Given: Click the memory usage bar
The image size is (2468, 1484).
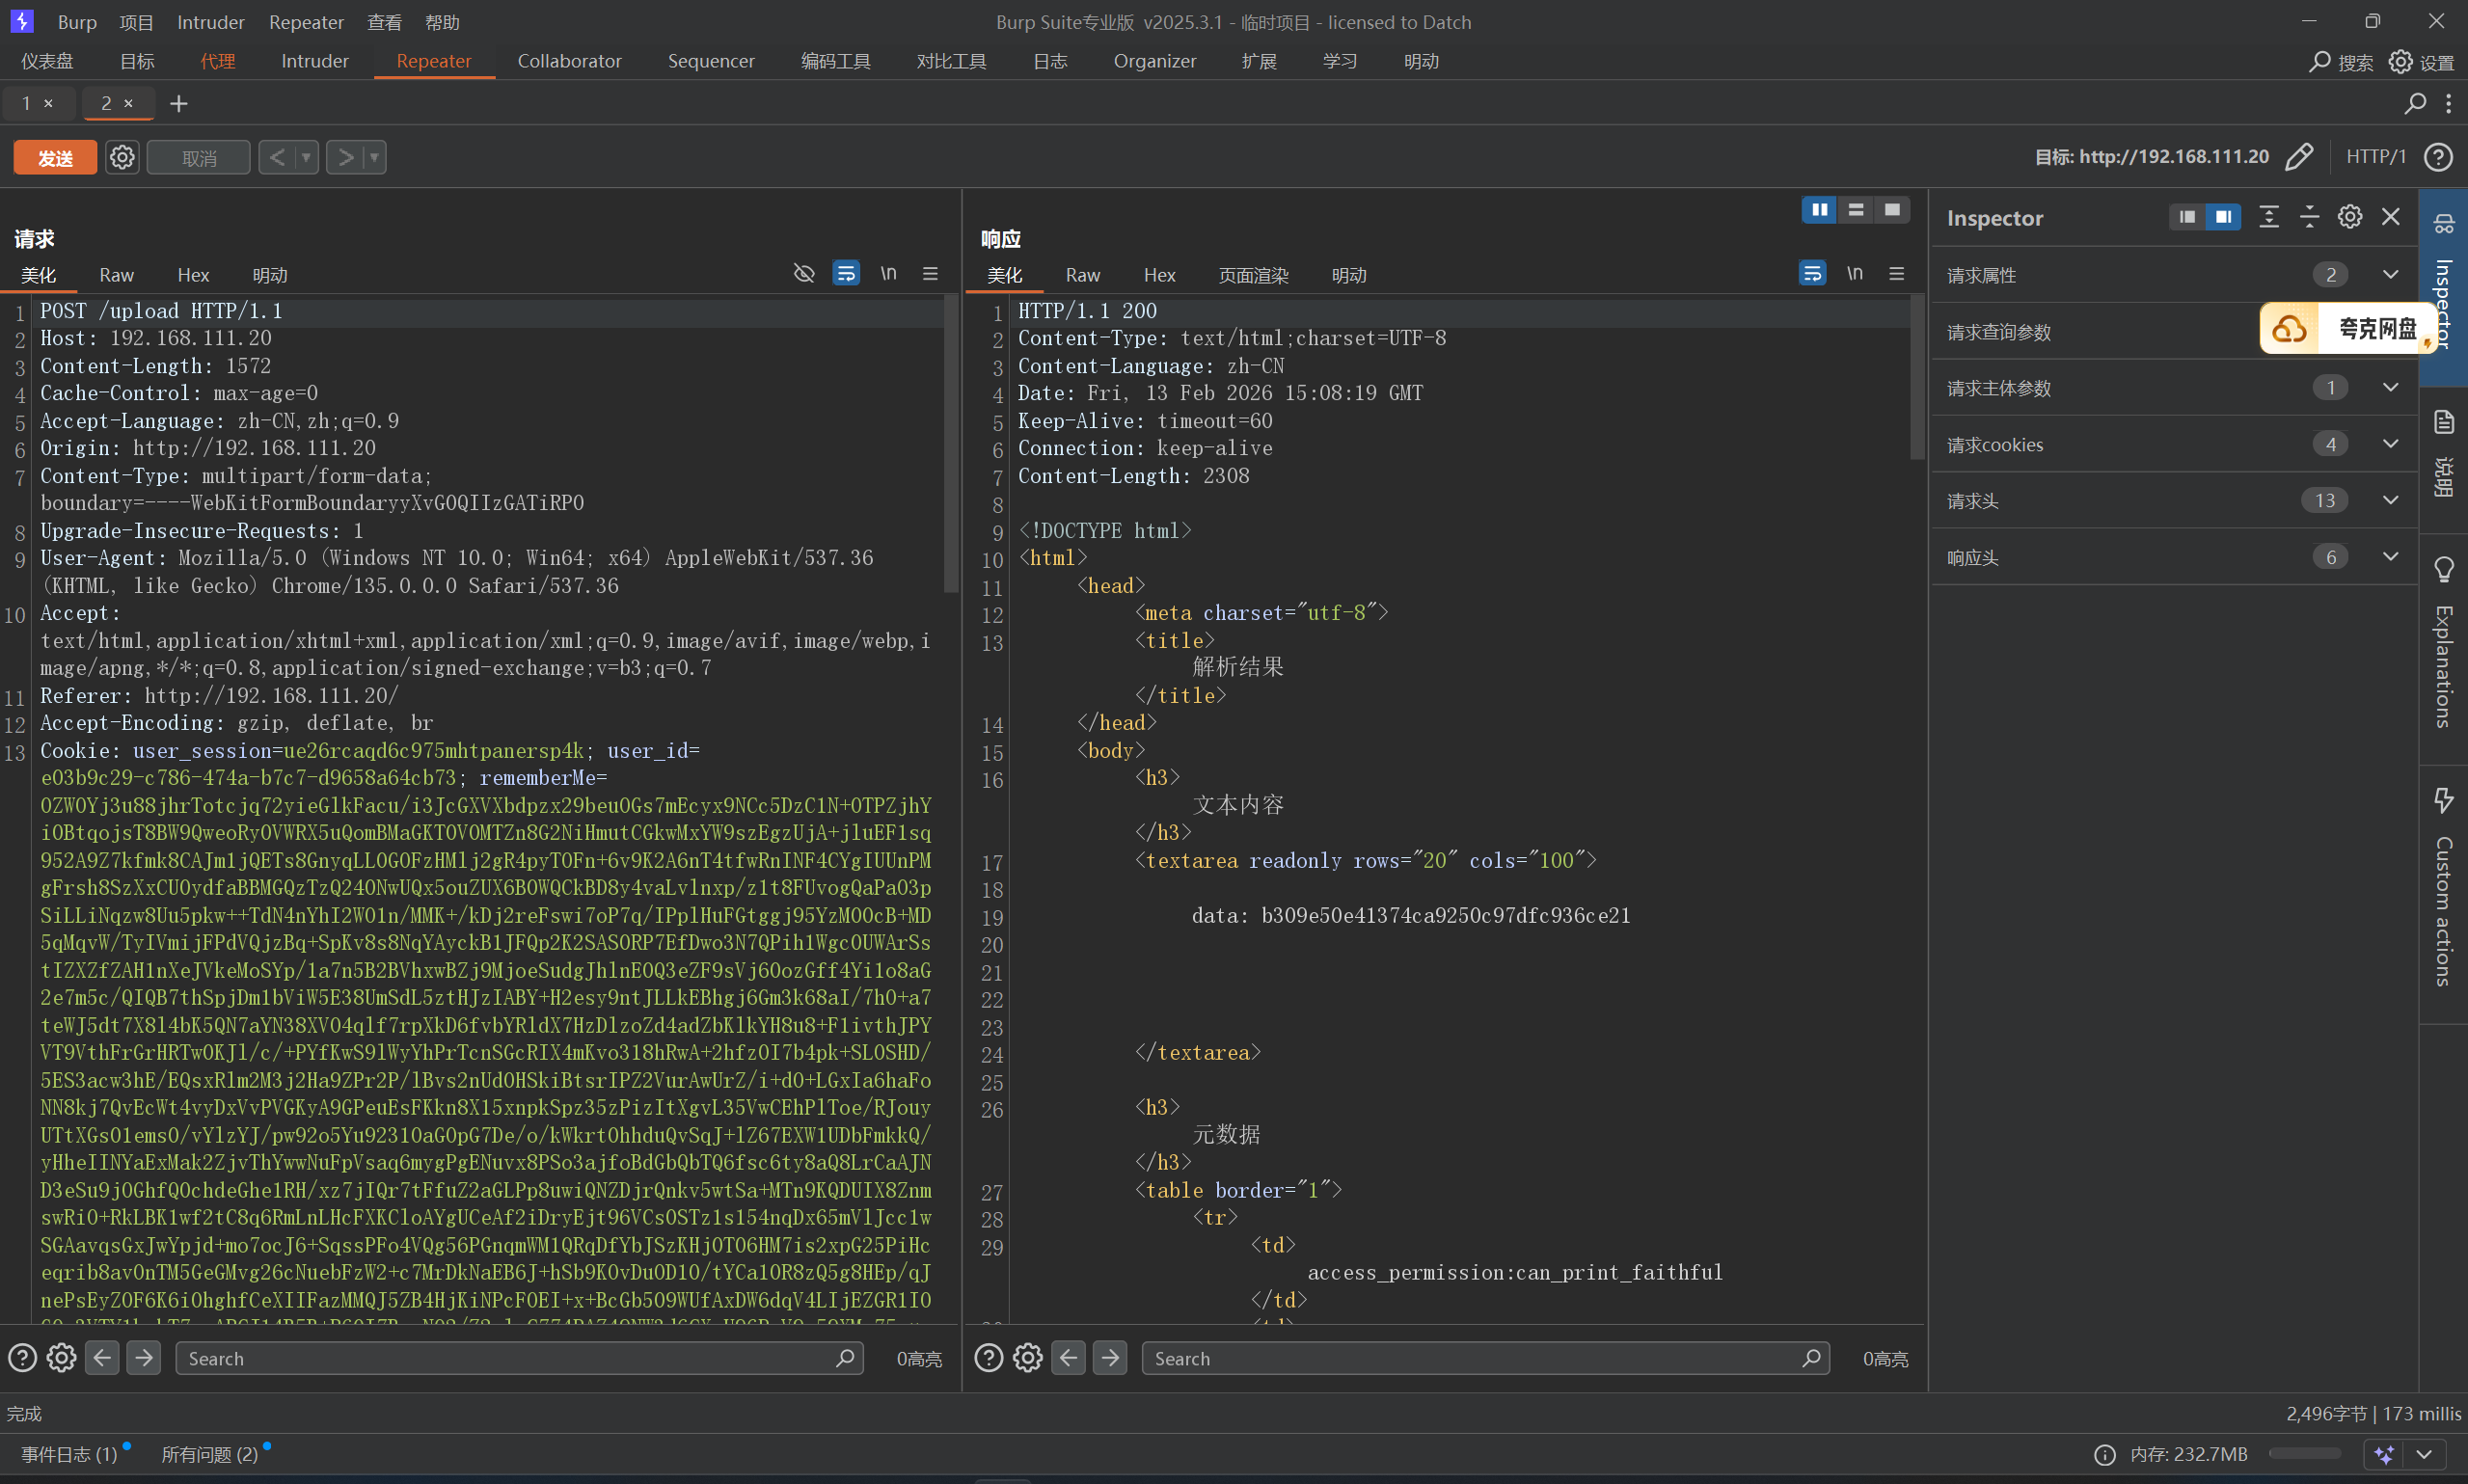Looking at the screenshot, I should pyautogui.click(x=2304, y=1453).
